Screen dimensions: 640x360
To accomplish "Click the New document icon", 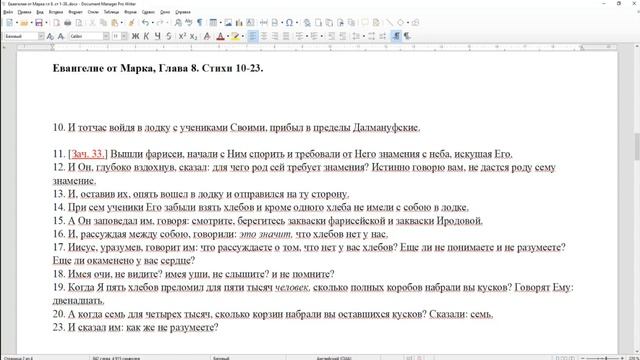I will (9, 23).
